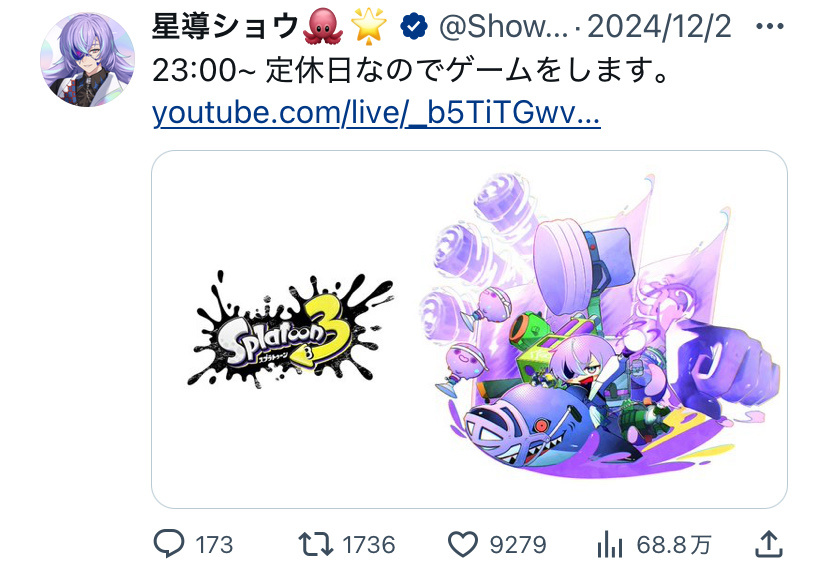Click the retweet arrows icon

[316, 544]
